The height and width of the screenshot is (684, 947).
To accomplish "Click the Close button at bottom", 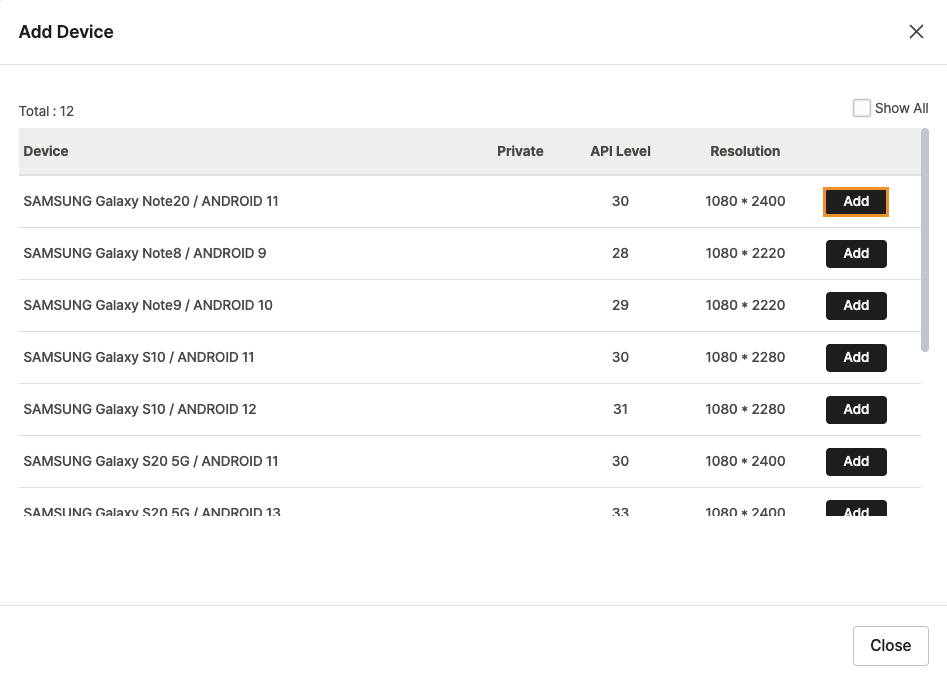I will click(890, 645).
